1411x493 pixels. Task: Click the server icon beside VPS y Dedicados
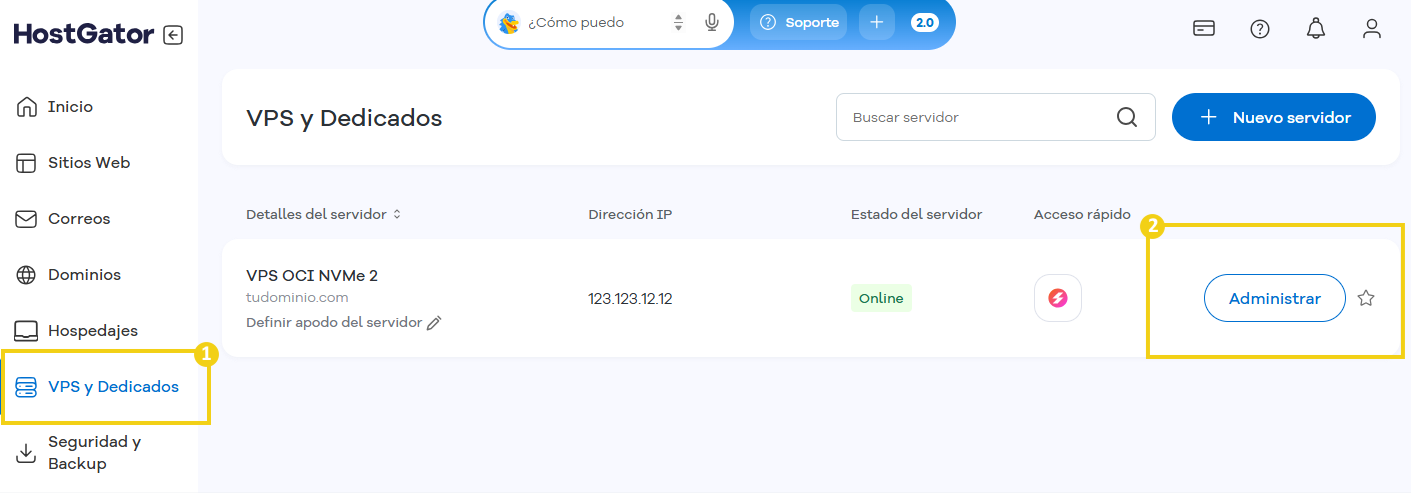tap(27, 387)
